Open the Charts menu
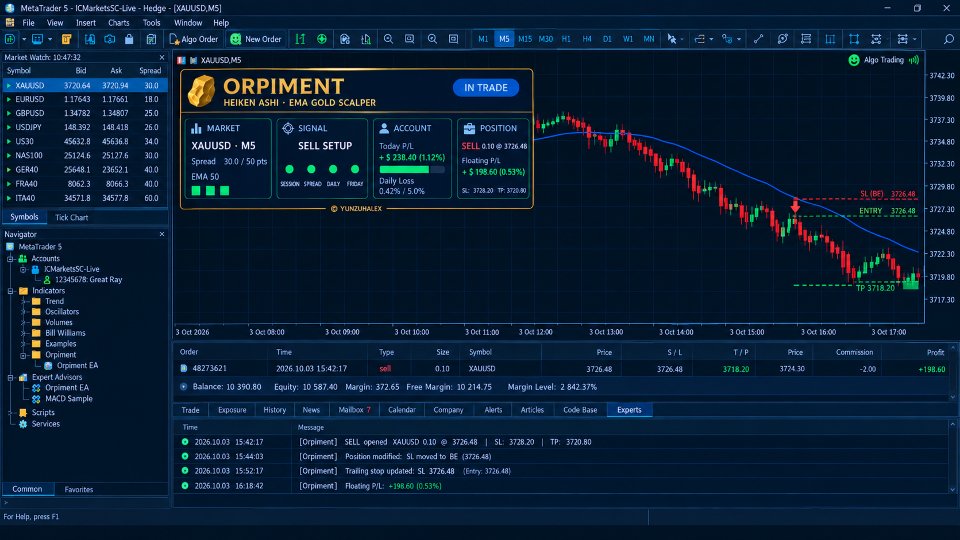 click(119, 23)
